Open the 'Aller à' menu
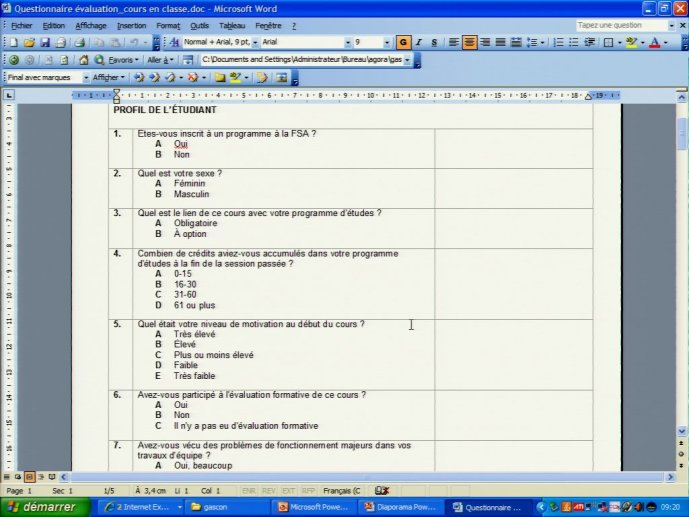The height and width of the screenshot is (517, 689). [160, 60]
